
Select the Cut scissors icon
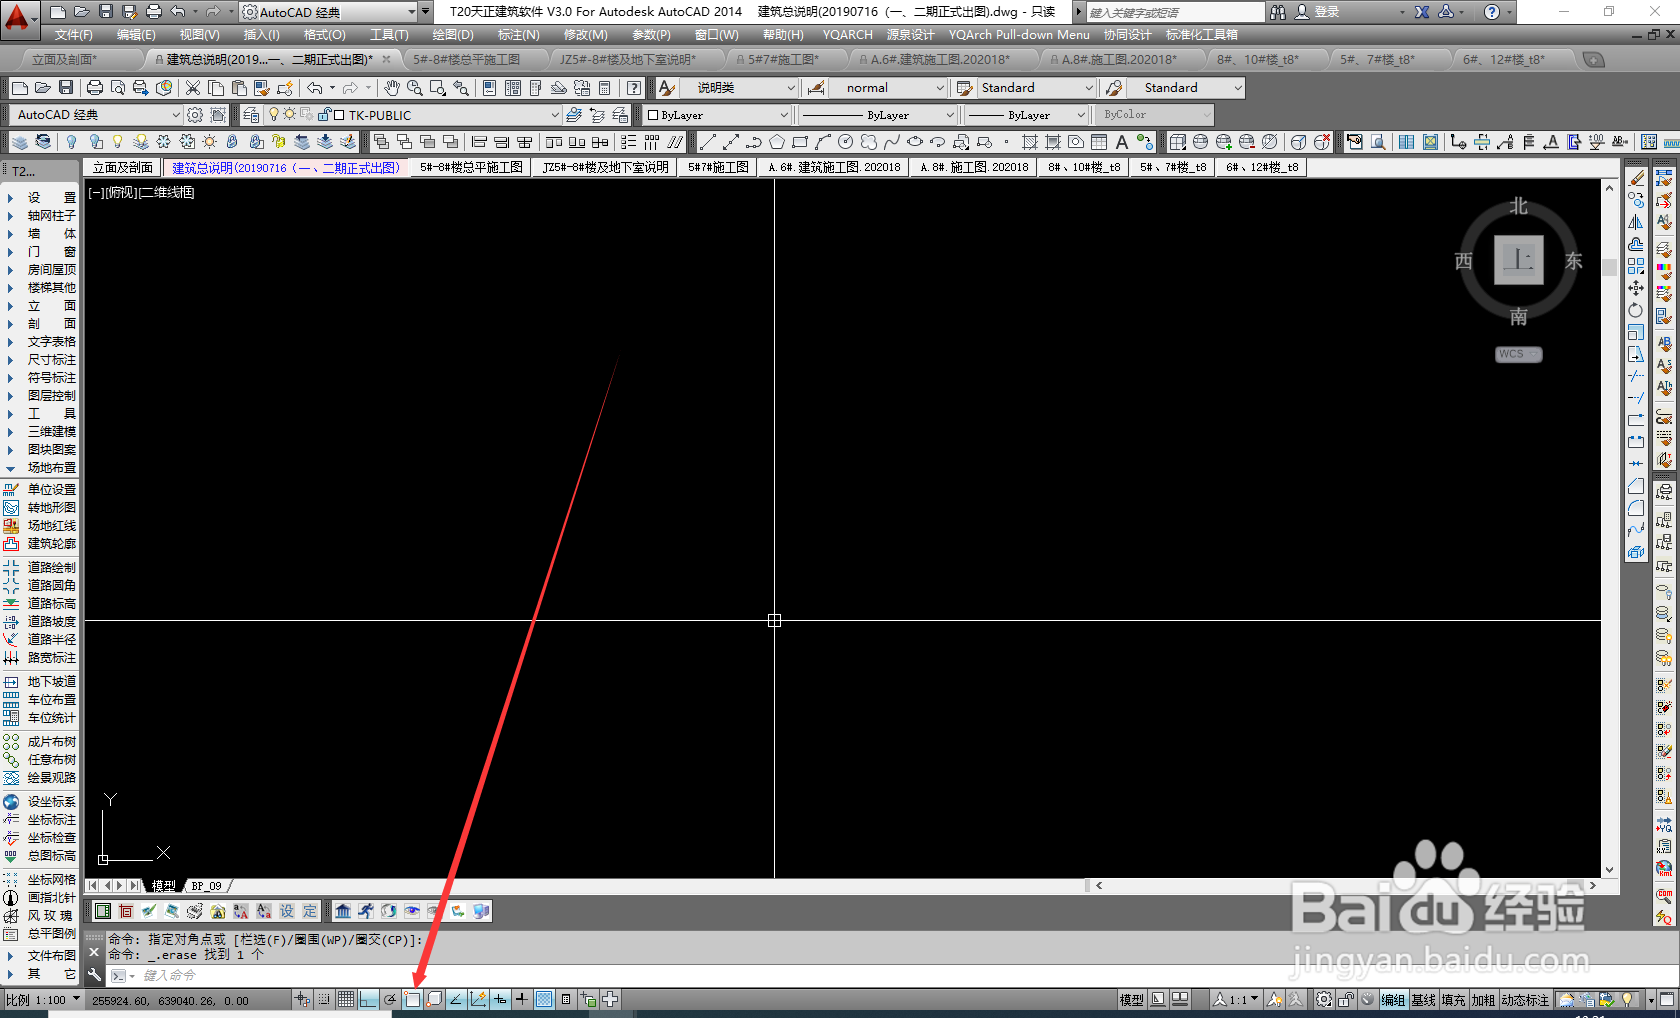pyautogui.click(x=193, y=88)
